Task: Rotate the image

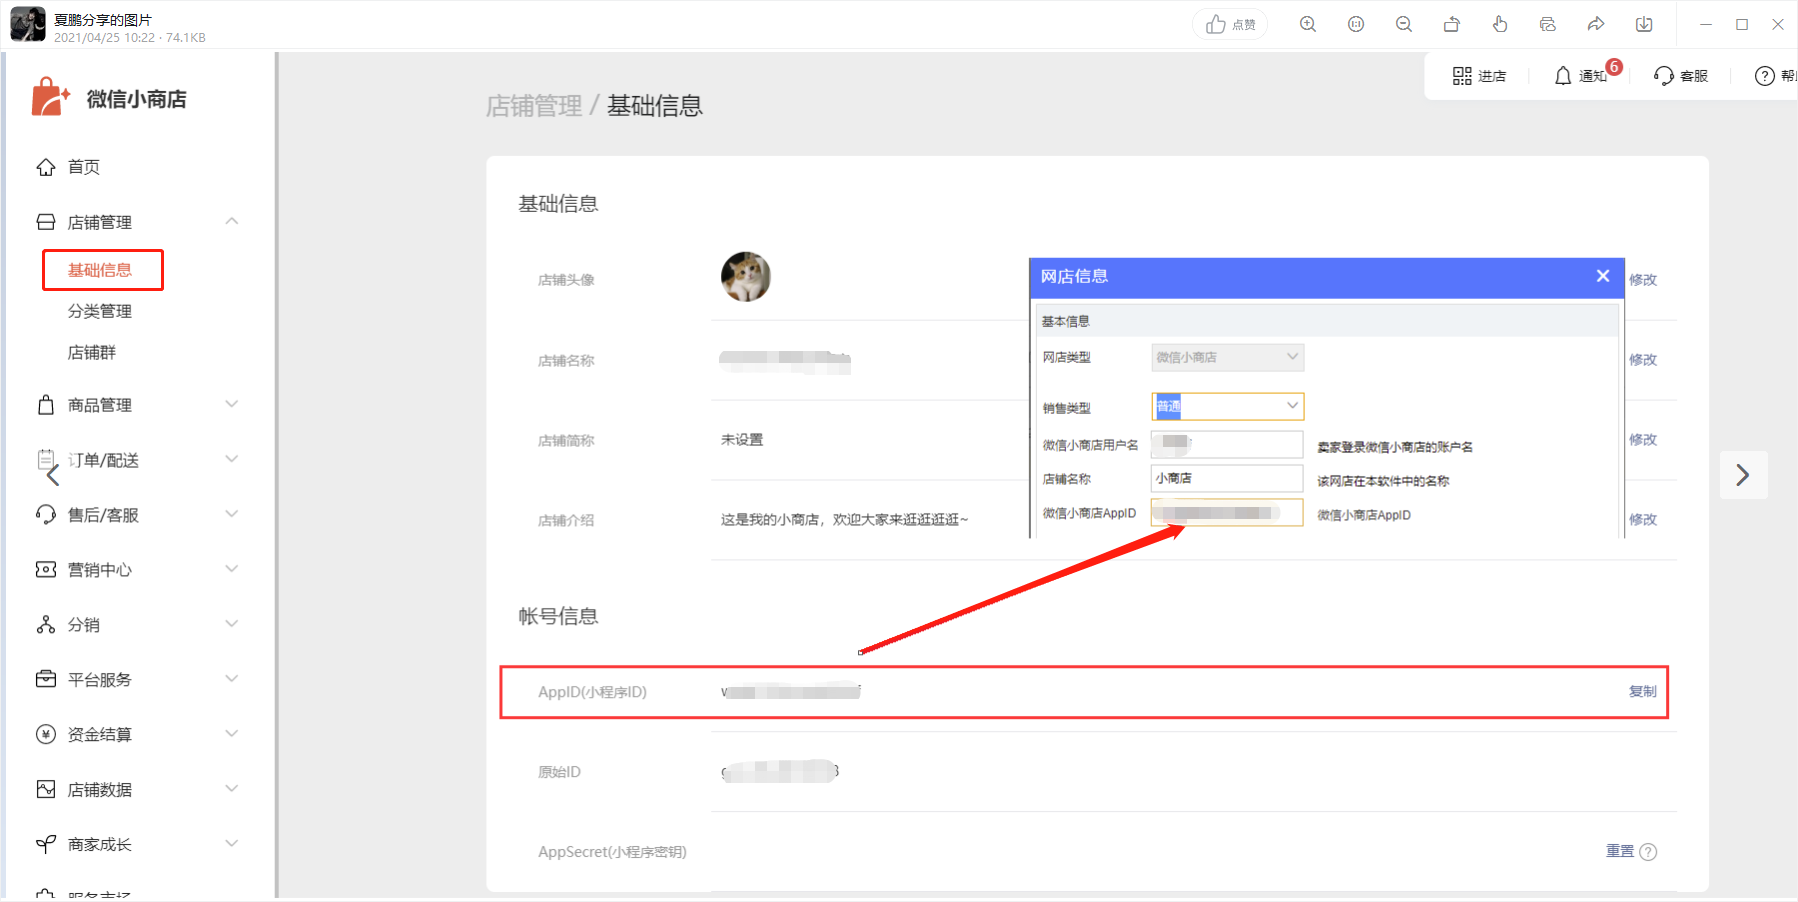Action: [x=1452, y=24]
